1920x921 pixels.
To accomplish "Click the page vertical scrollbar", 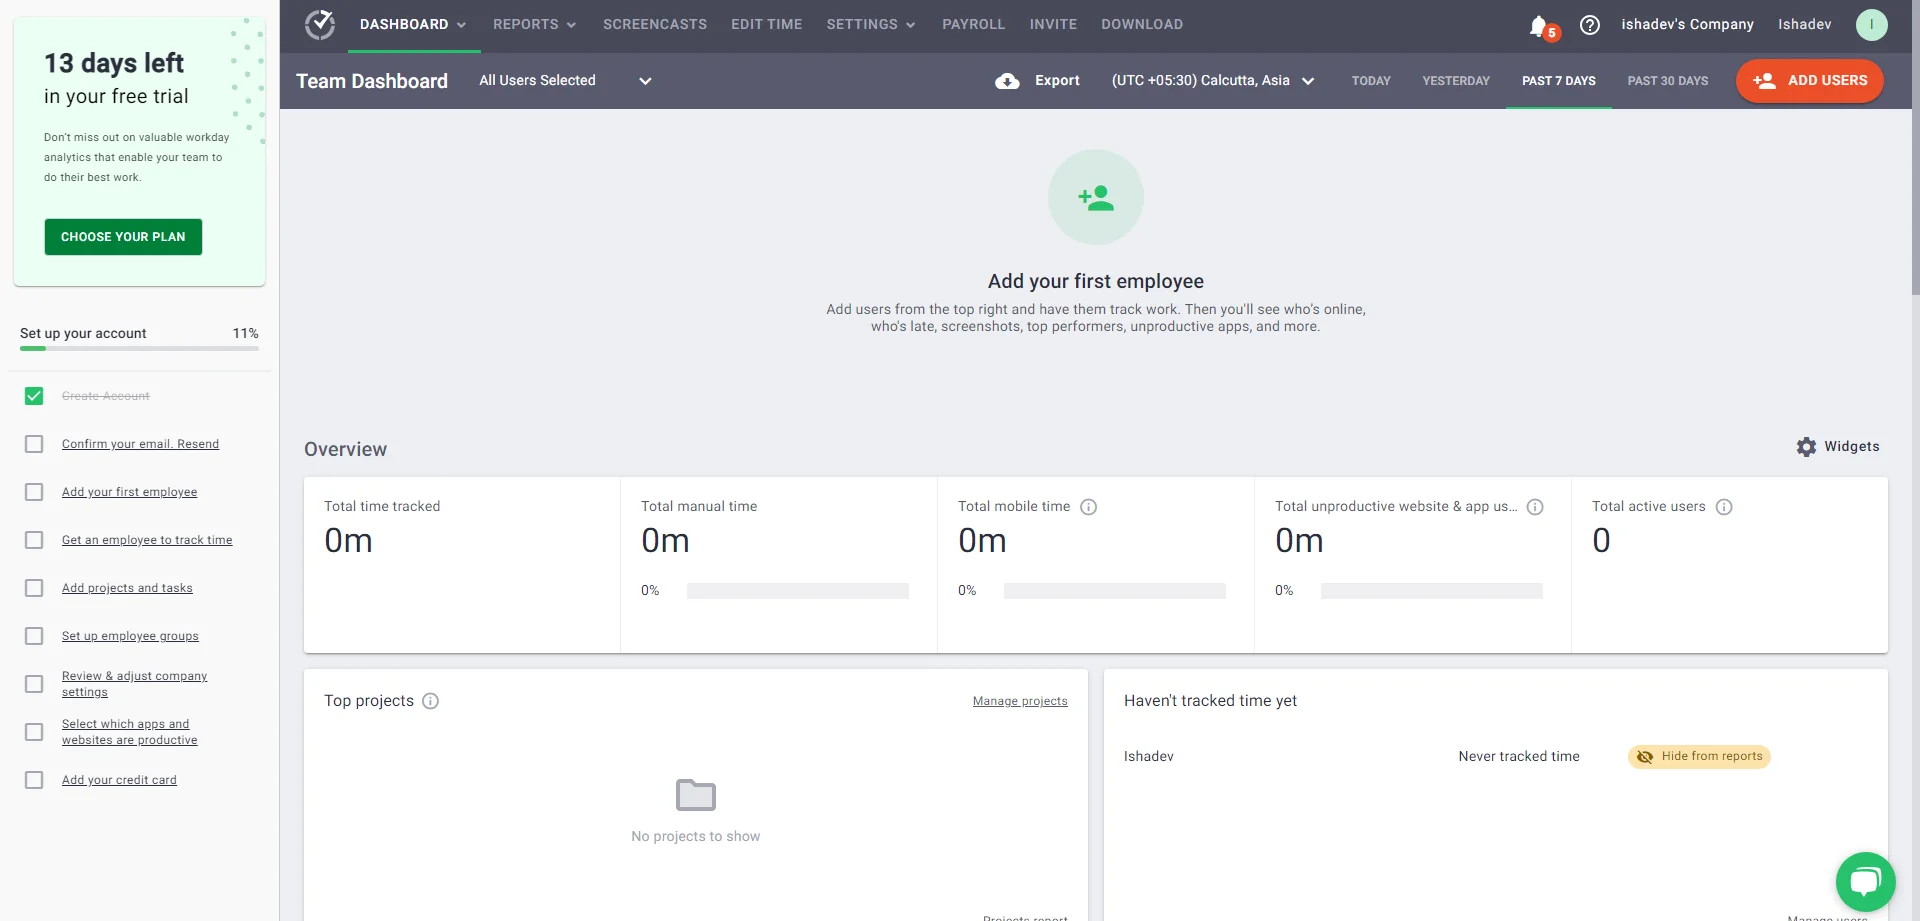I will click(1915, 150).
